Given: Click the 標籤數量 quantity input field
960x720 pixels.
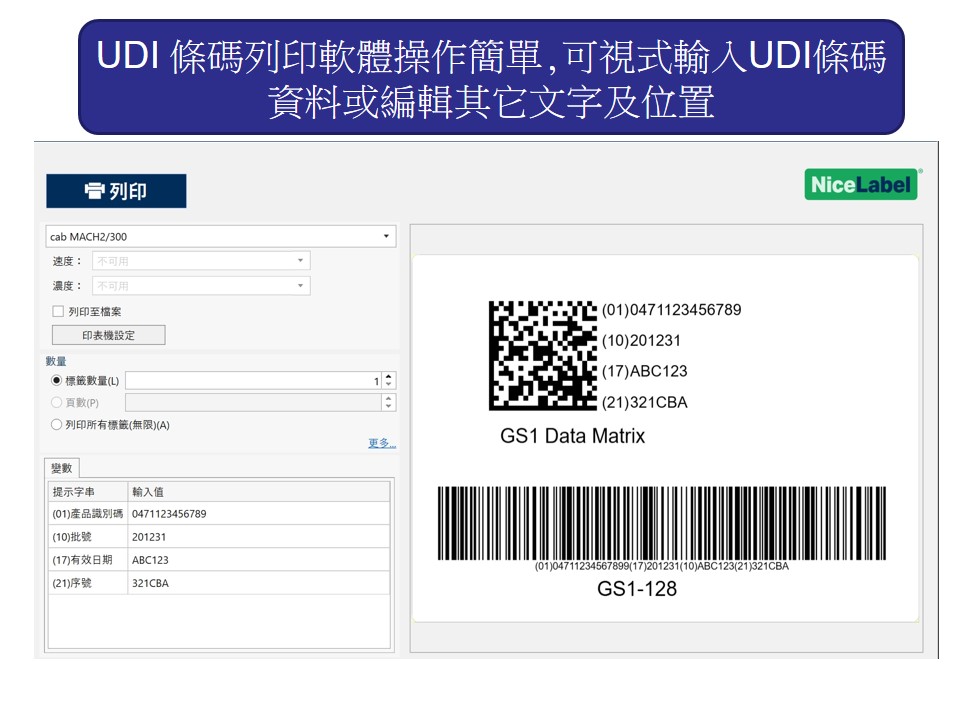Looking at the screenshot, I should click(253, 381).
